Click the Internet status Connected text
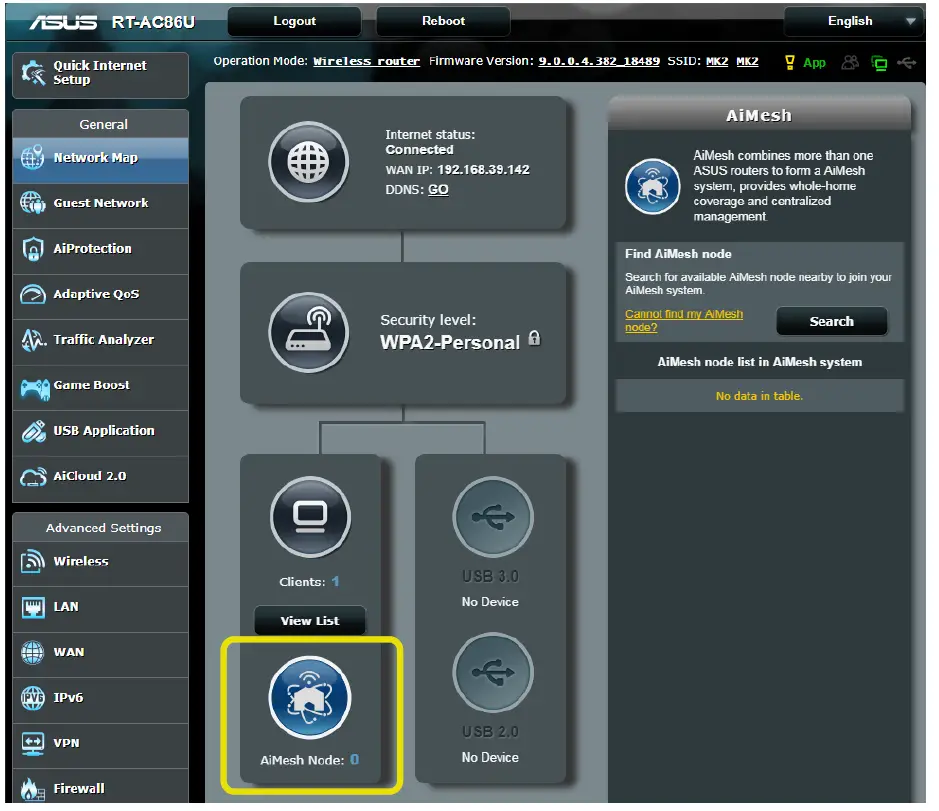Image resolution: width=939 pixels, height=811 pixels. (419, 150)
